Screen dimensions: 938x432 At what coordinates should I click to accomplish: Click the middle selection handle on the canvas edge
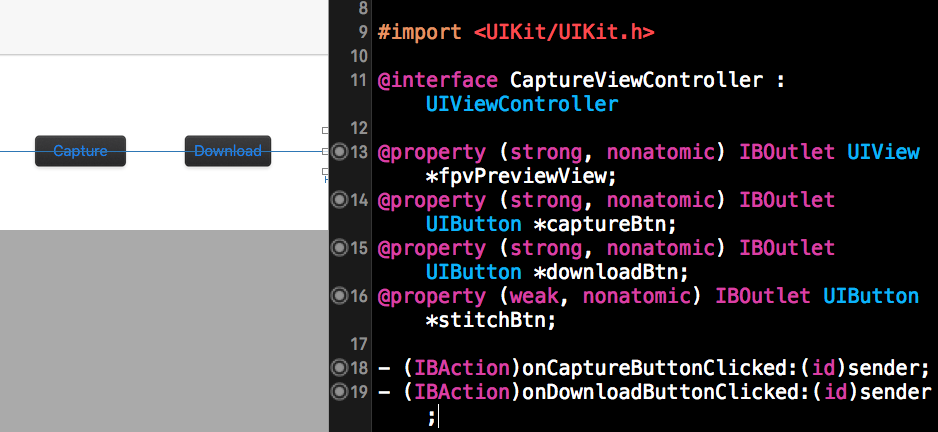click(325, 152)
